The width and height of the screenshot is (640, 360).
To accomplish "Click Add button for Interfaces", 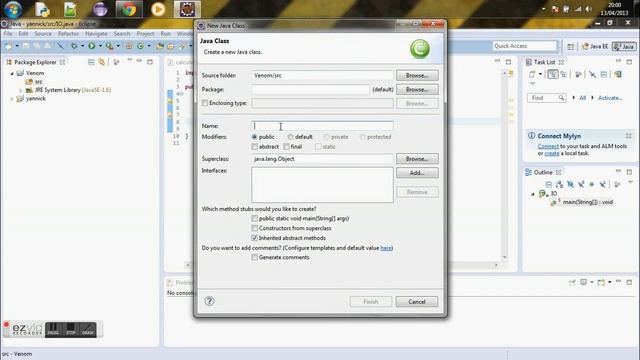I will [x=417, y=173].
